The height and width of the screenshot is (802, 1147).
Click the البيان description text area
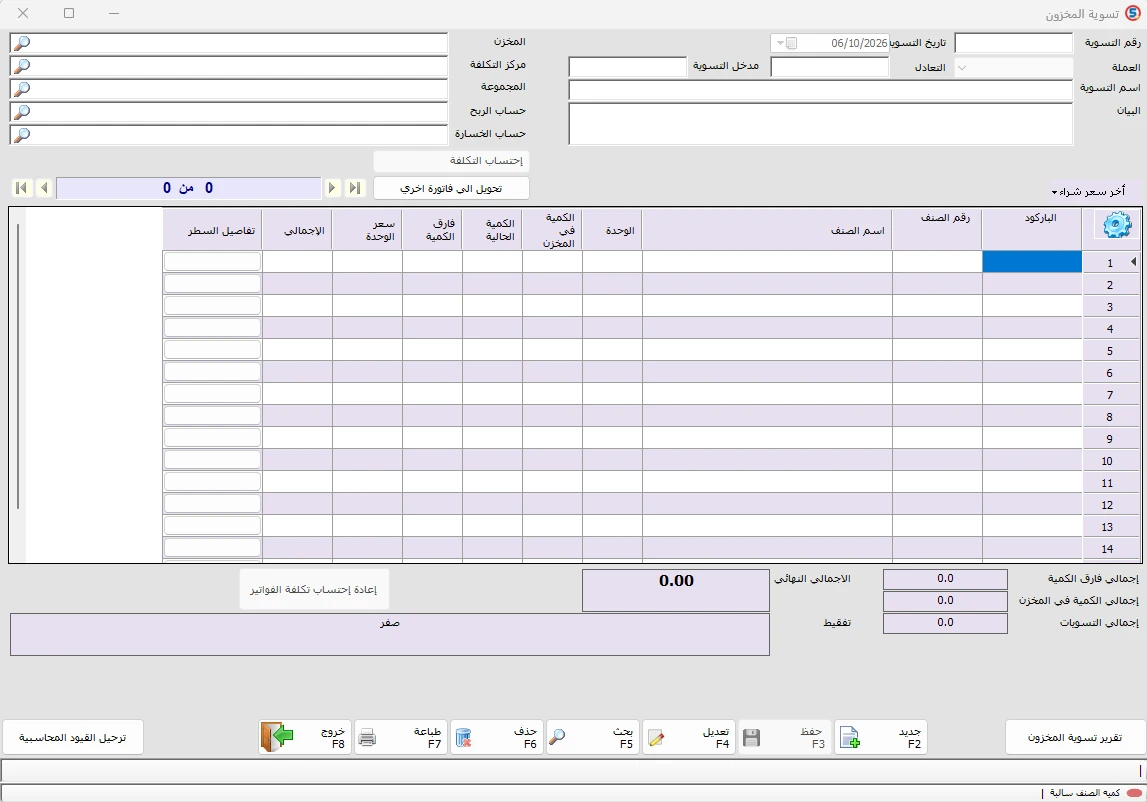pos(821,124)
